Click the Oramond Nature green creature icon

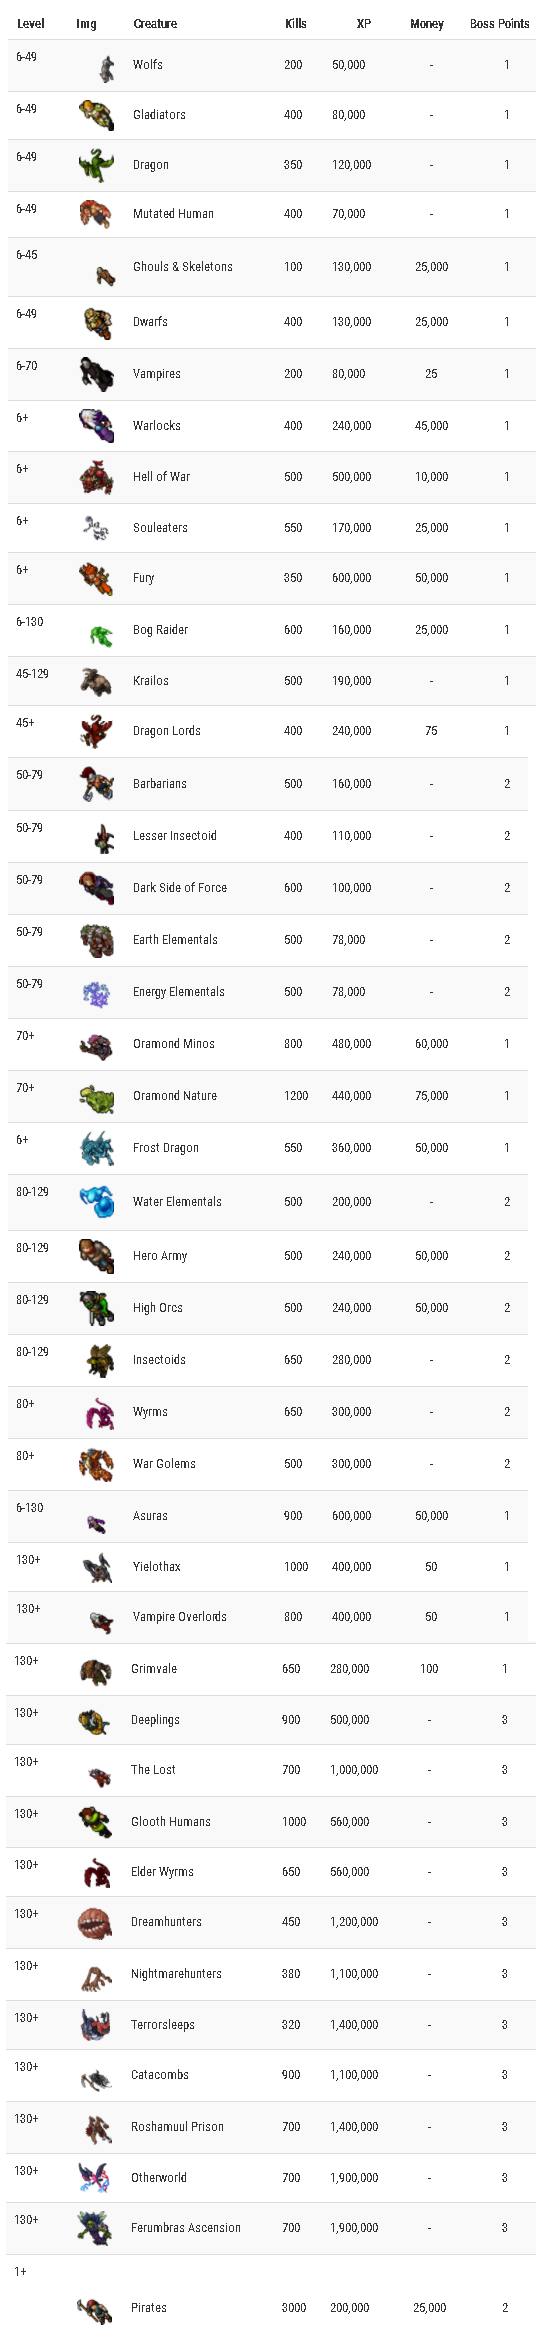pyautogui.click(x=97, y=1097)
